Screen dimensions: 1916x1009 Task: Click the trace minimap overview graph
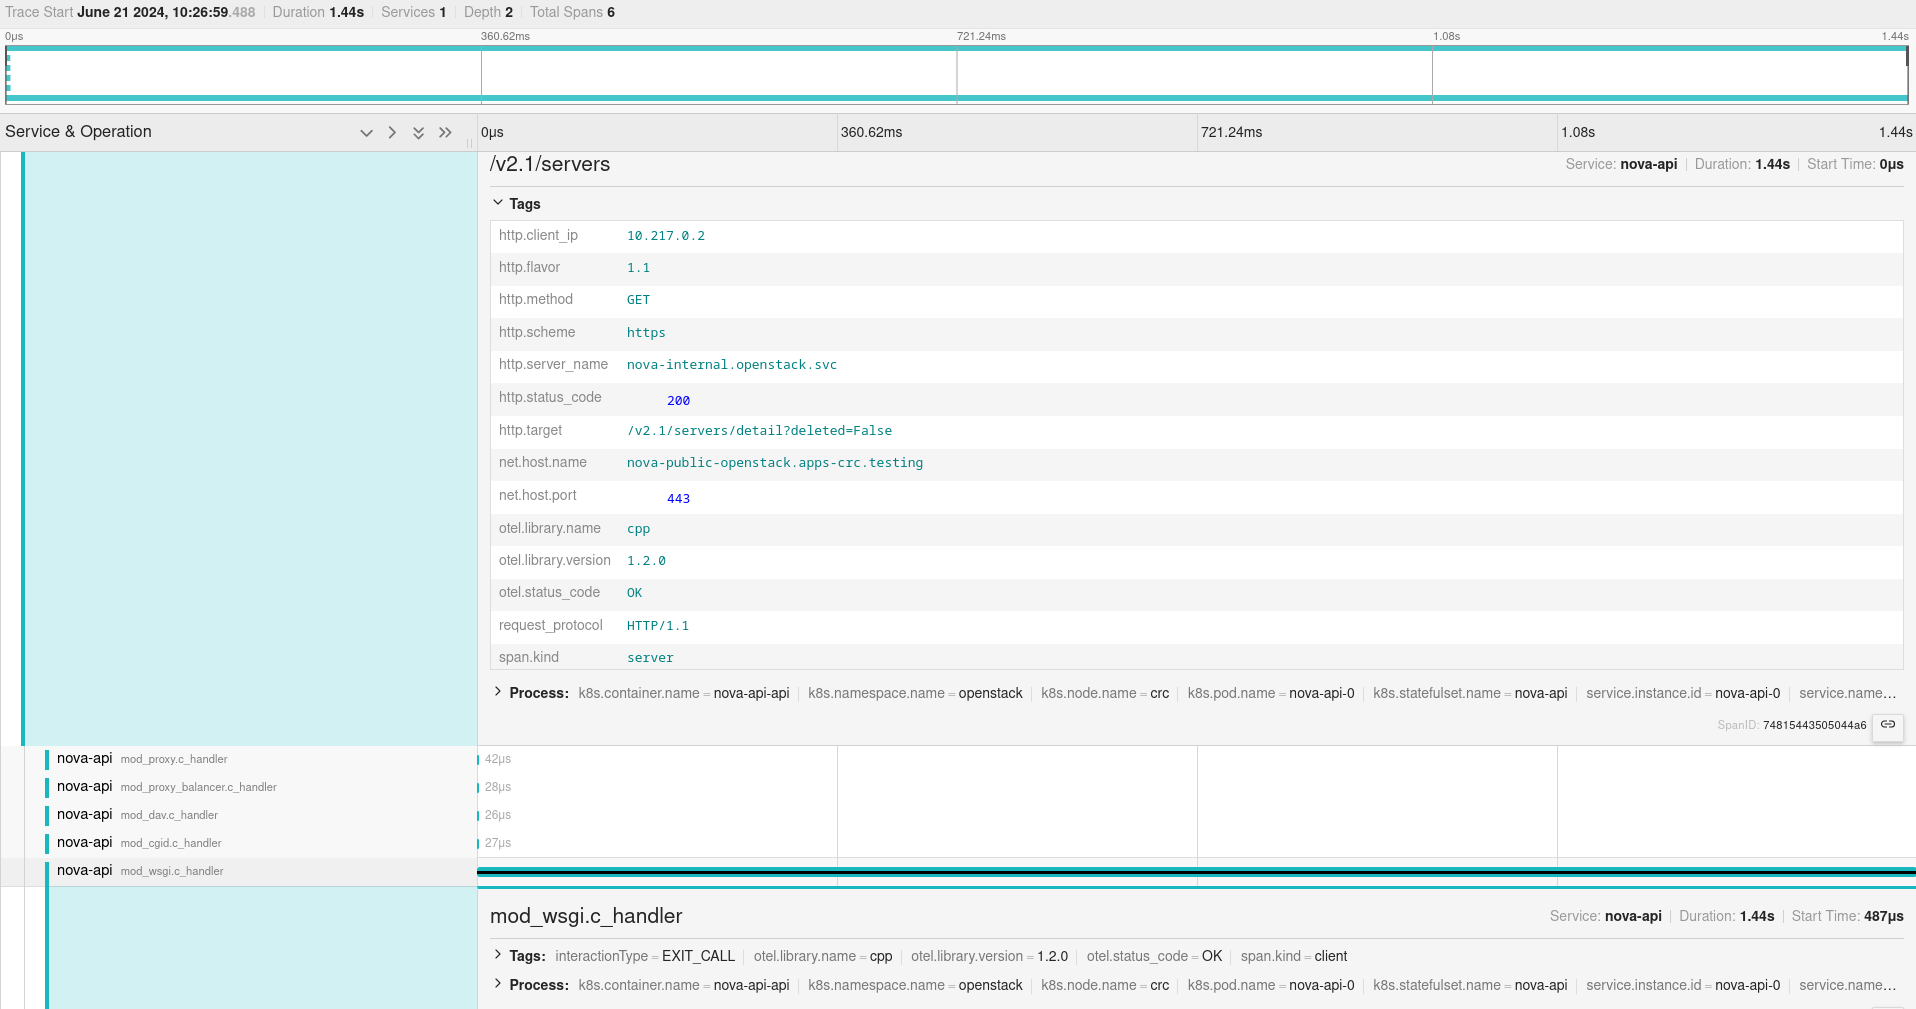point(957,75)
